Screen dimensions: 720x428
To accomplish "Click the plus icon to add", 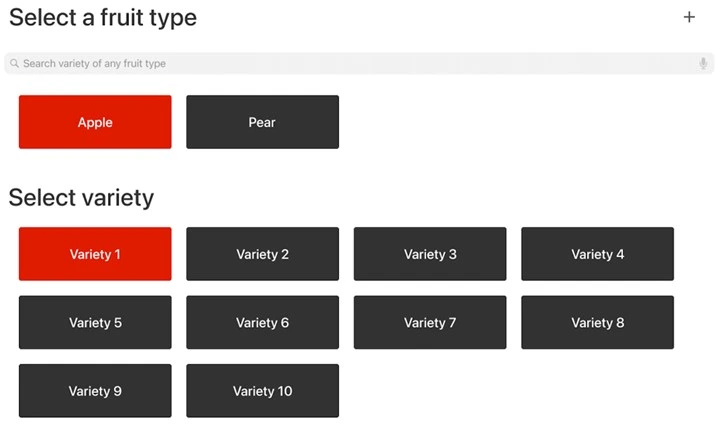I will coord(689,17).
